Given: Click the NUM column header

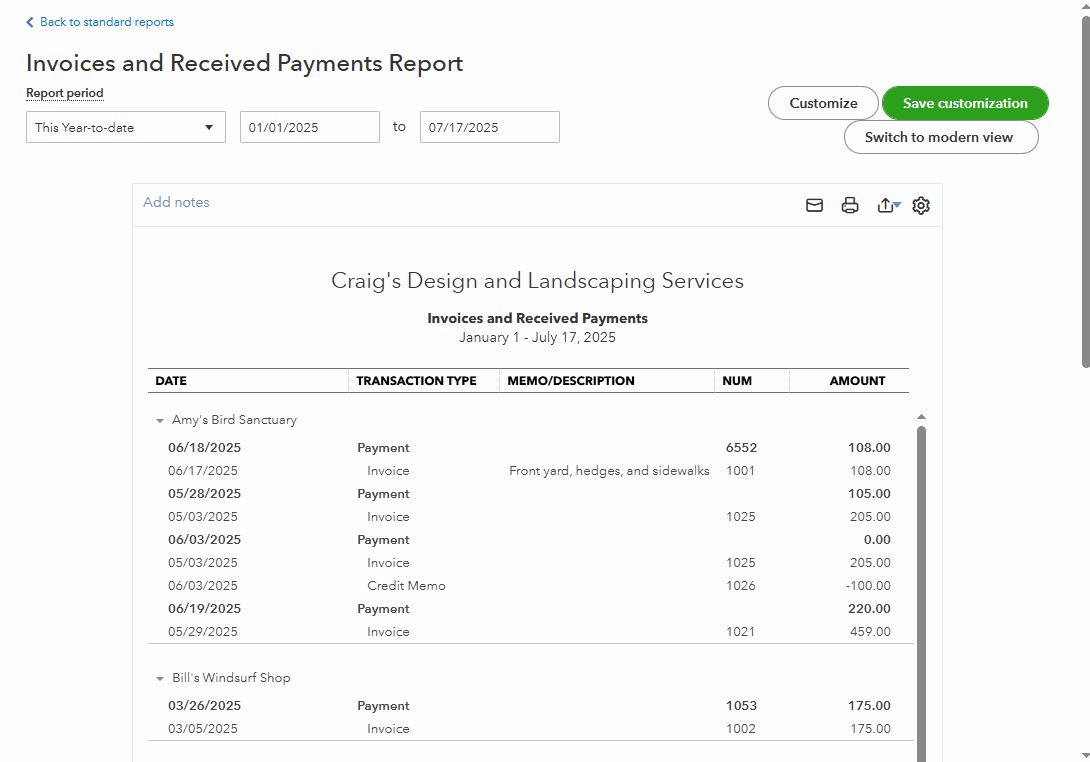Looking at the screenshot, I should point(737,381).
